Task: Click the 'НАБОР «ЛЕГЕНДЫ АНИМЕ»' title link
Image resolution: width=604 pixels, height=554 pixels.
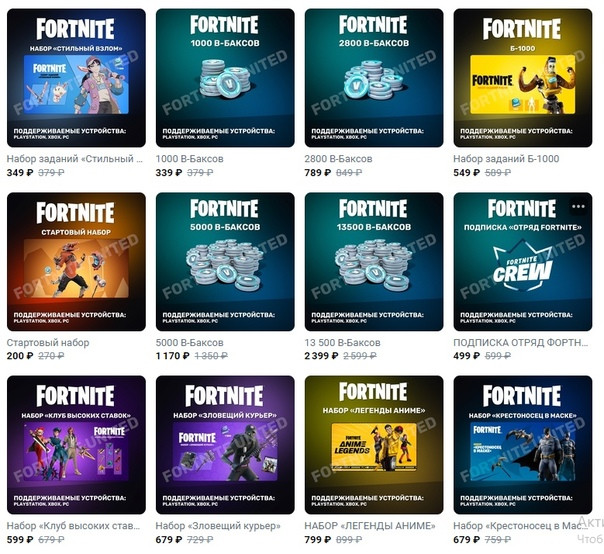Action: 370,526
